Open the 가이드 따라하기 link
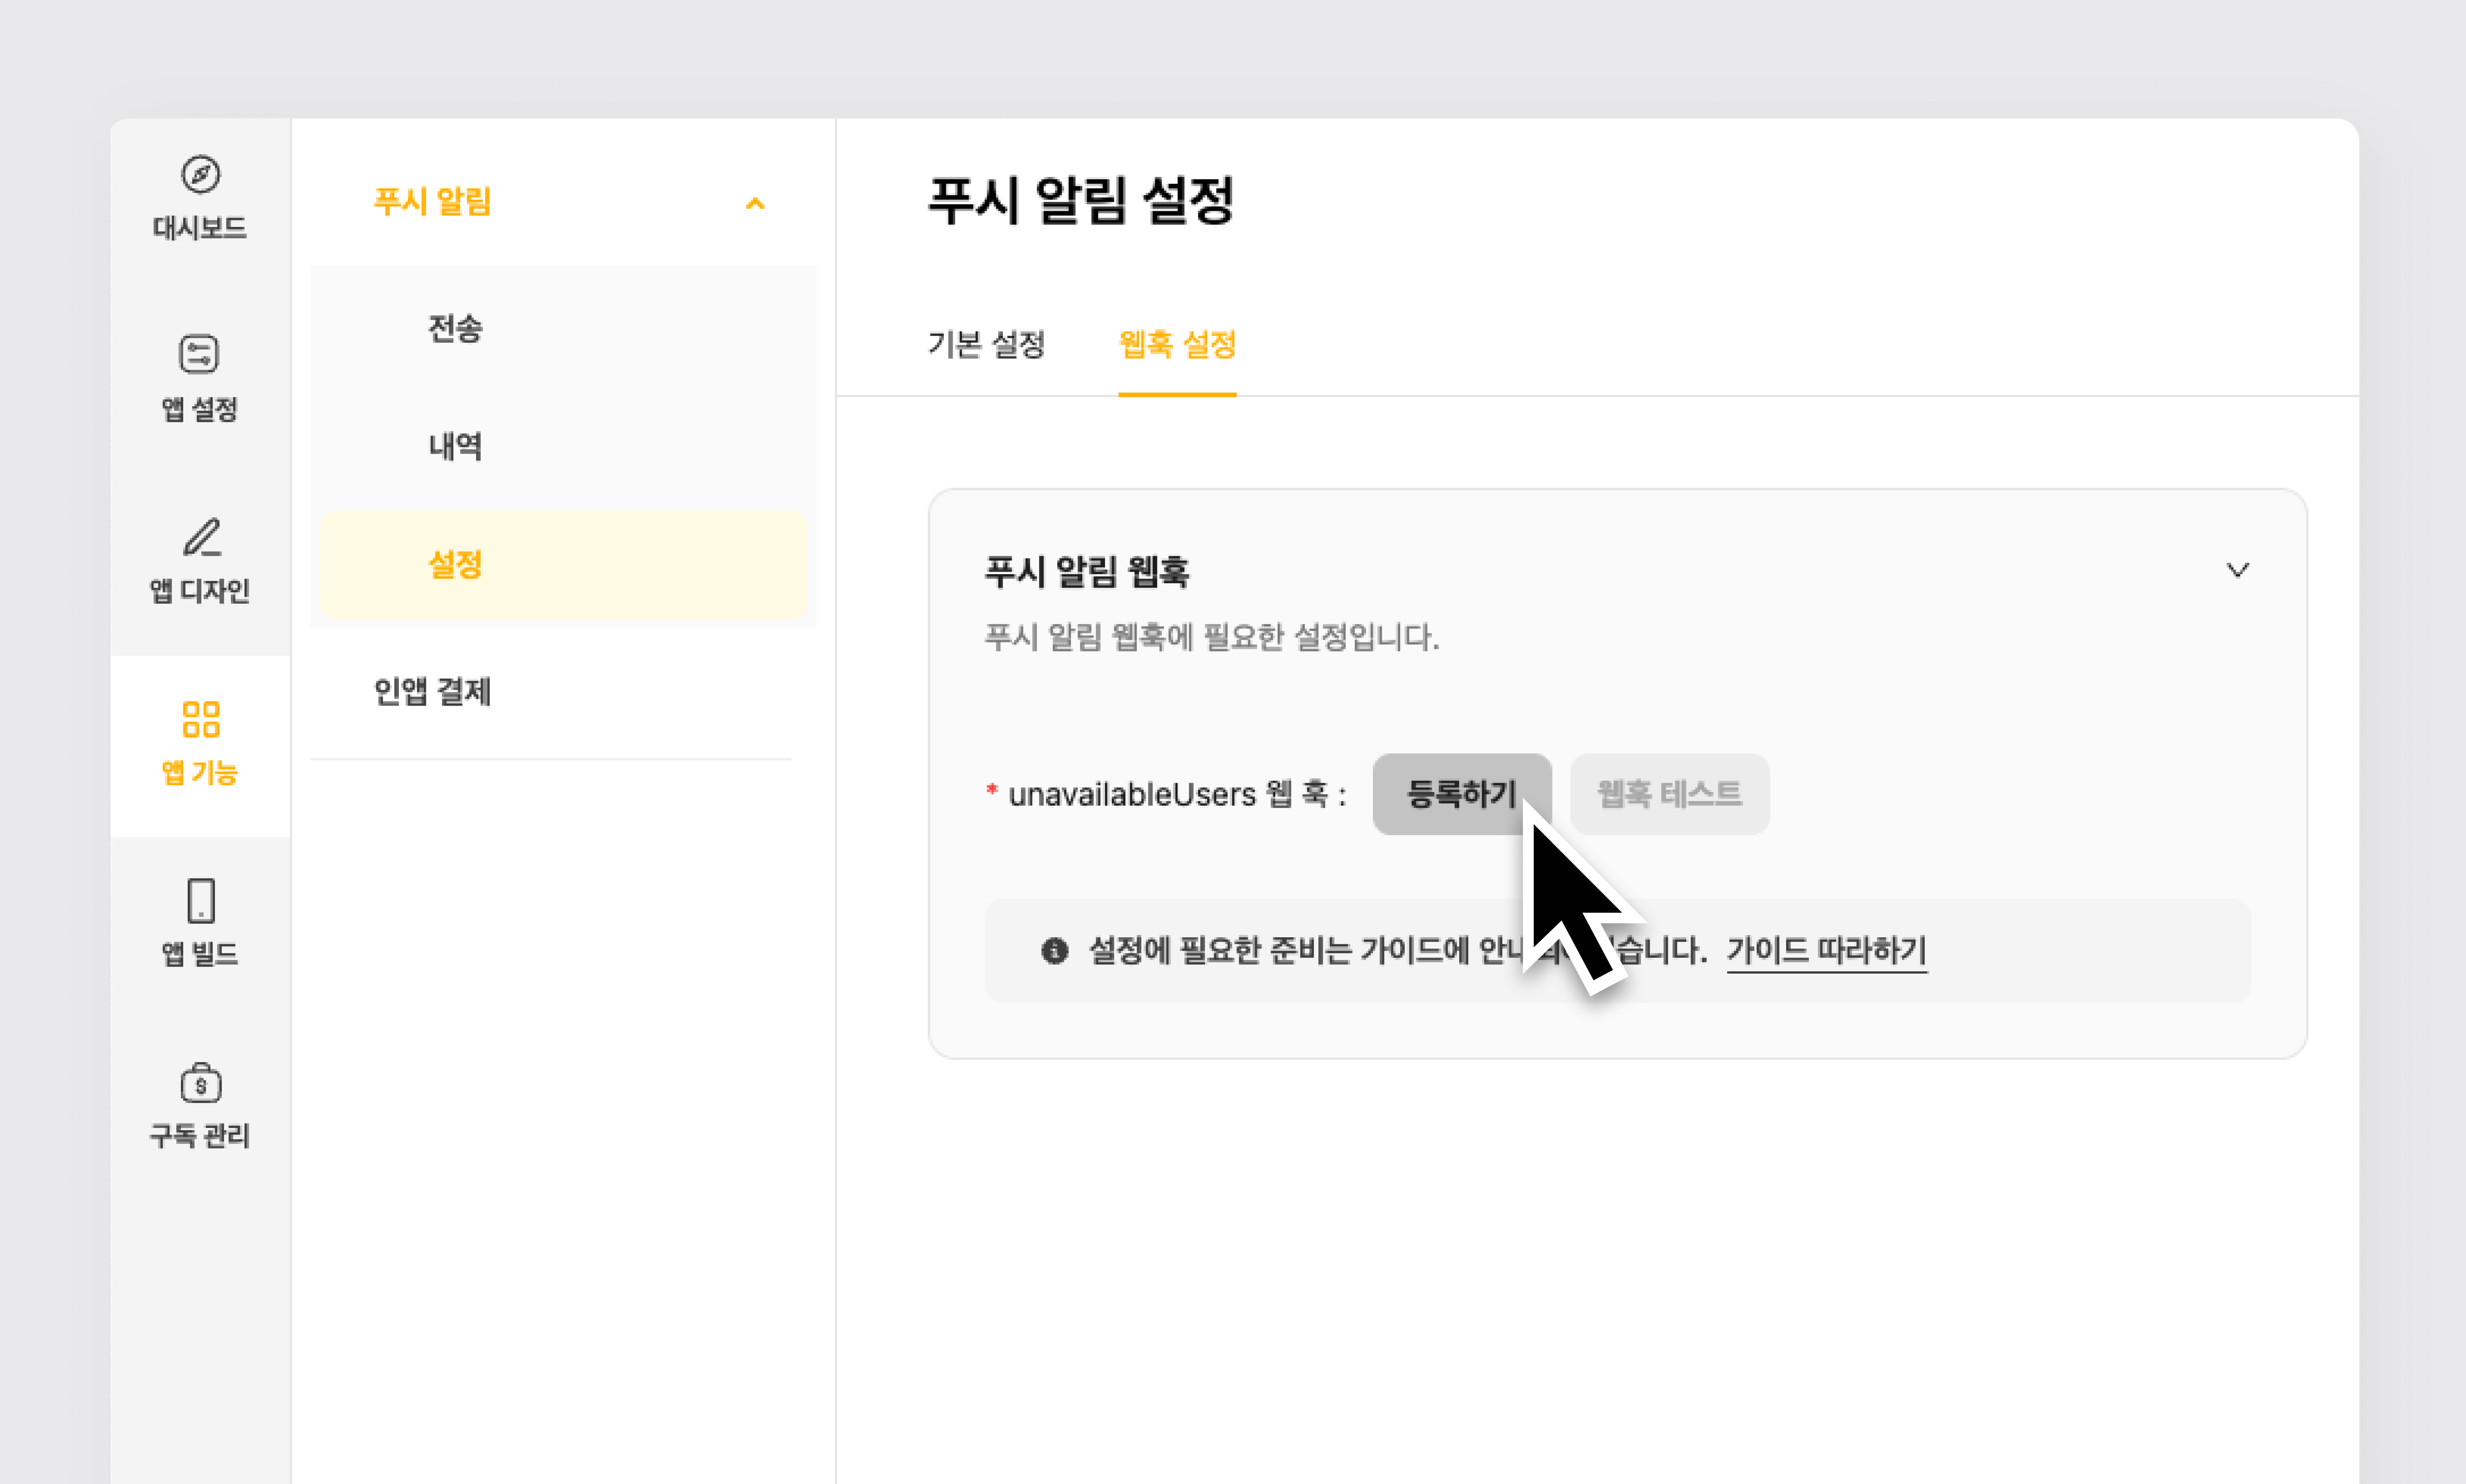Image resolution: width=2466 pixels, height=1484 pixels. [x=1826, y=950]
